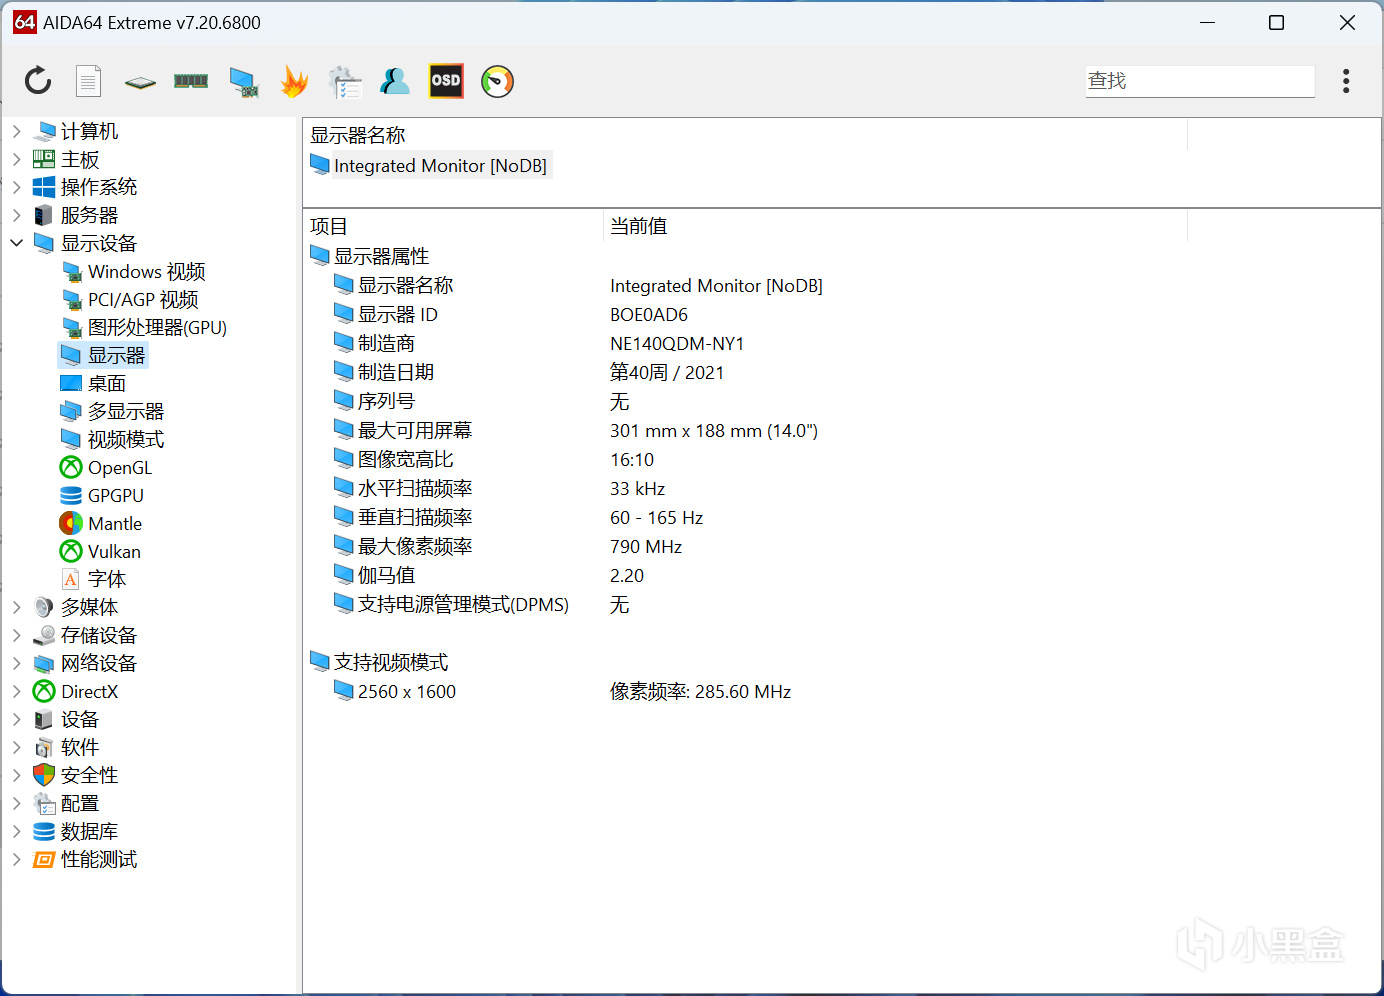Expand the 存储设备 tree node
Screen dimensions: 1384x996
[16, 635]
